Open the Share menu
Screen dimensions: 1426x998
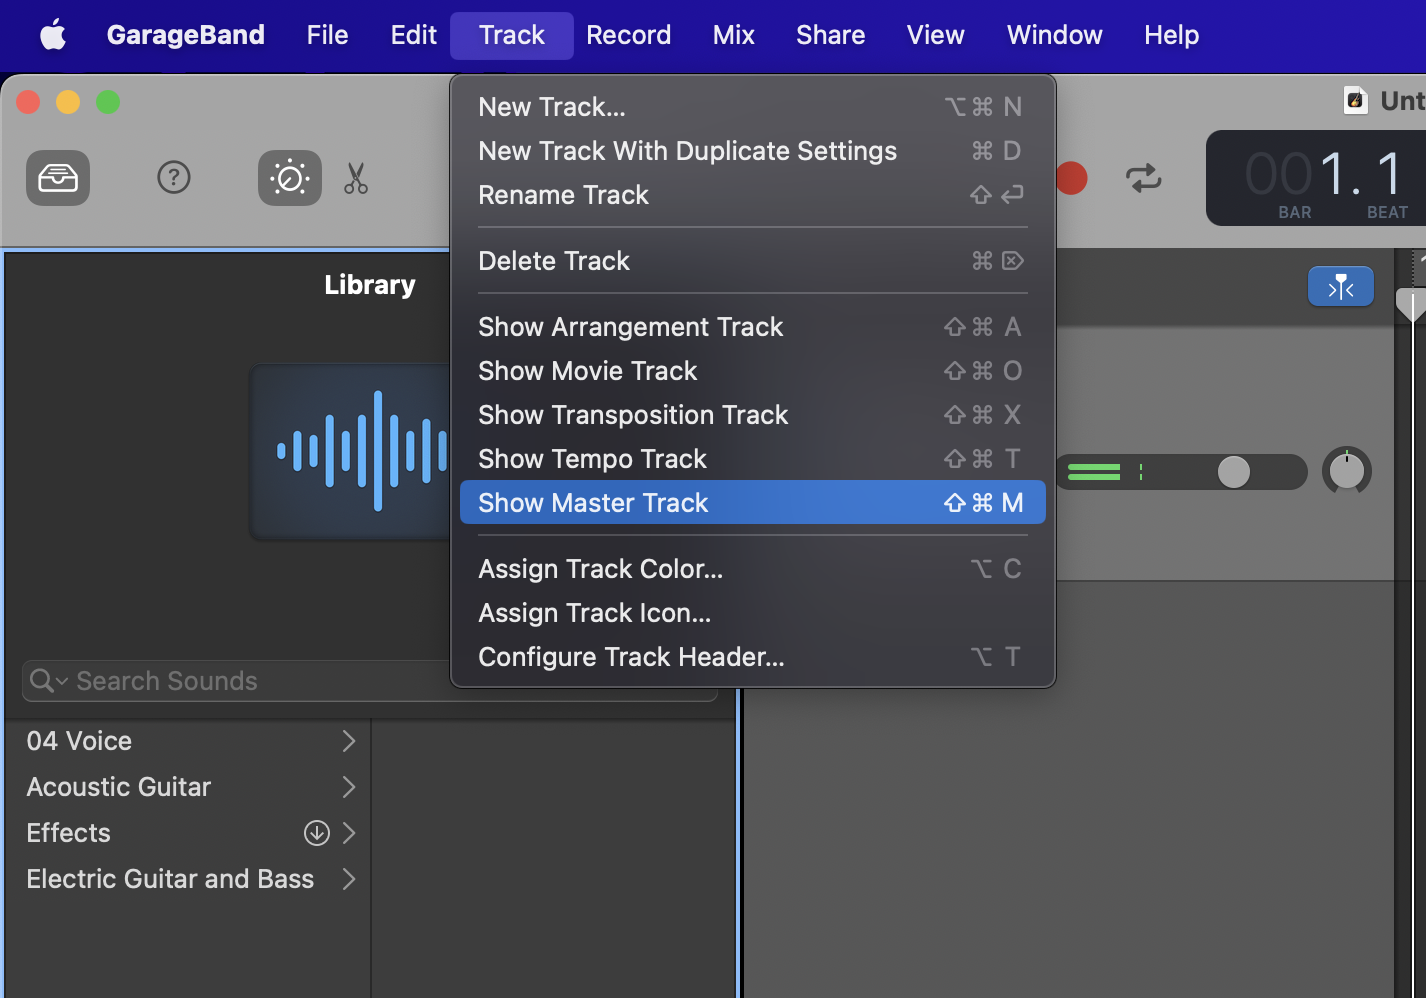831,36
